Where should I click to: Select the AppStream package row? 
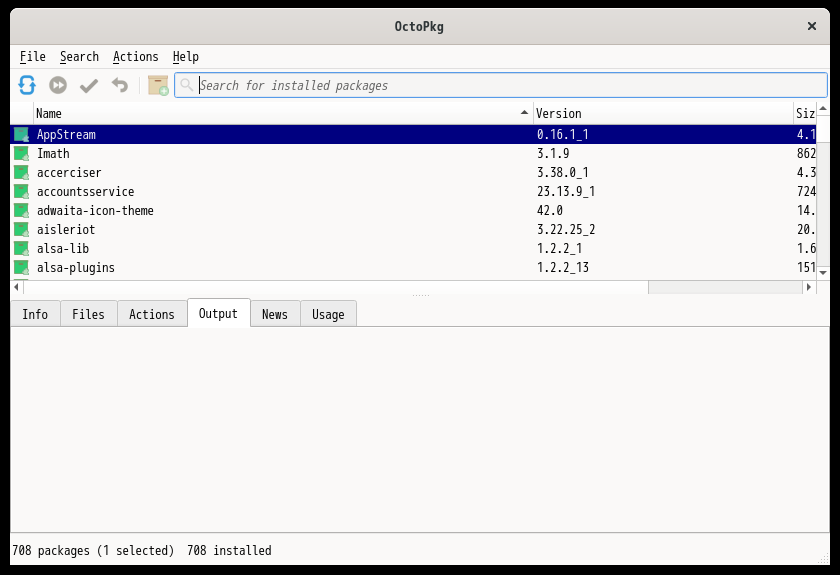pos(414,135)
